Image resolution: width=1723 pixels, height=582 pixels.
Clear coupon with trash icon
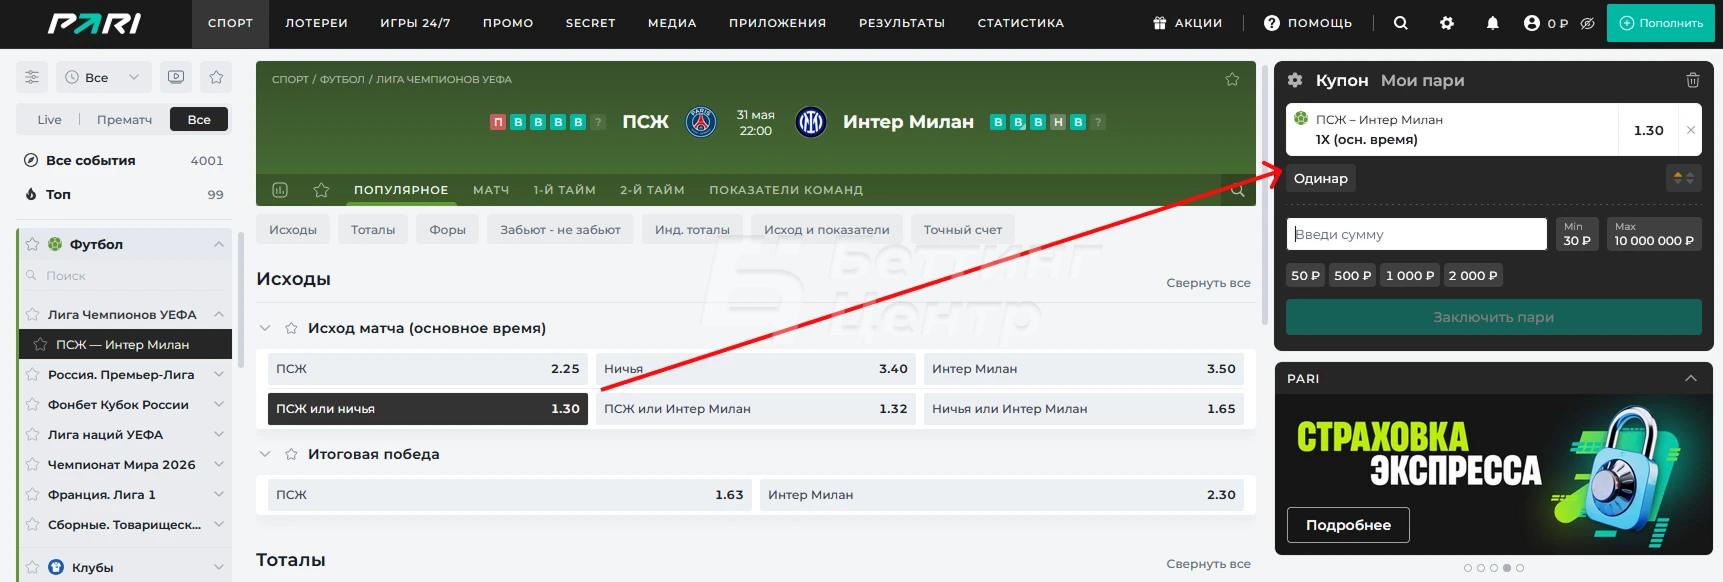1692,80
